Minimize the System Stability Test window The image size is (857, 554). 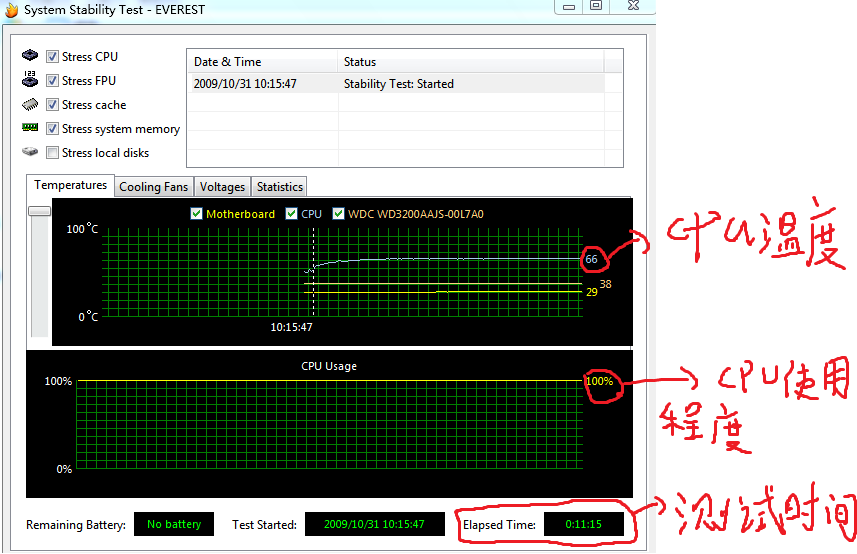(x=569, y=7)
